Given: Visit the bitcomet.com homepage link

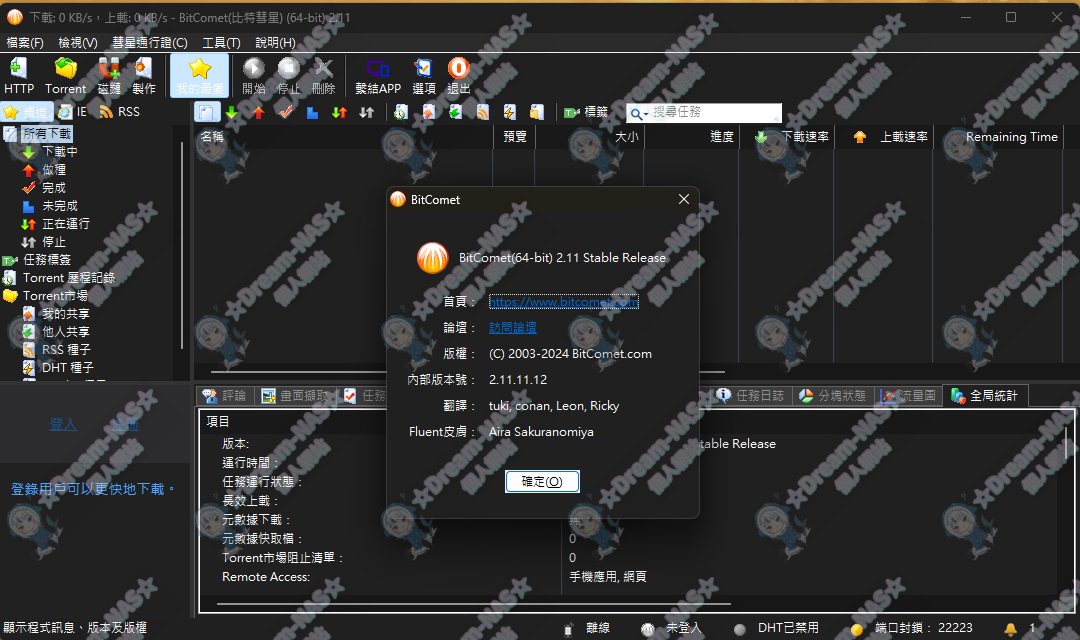Looking at the screenshot, I should (x=563, y=301).
